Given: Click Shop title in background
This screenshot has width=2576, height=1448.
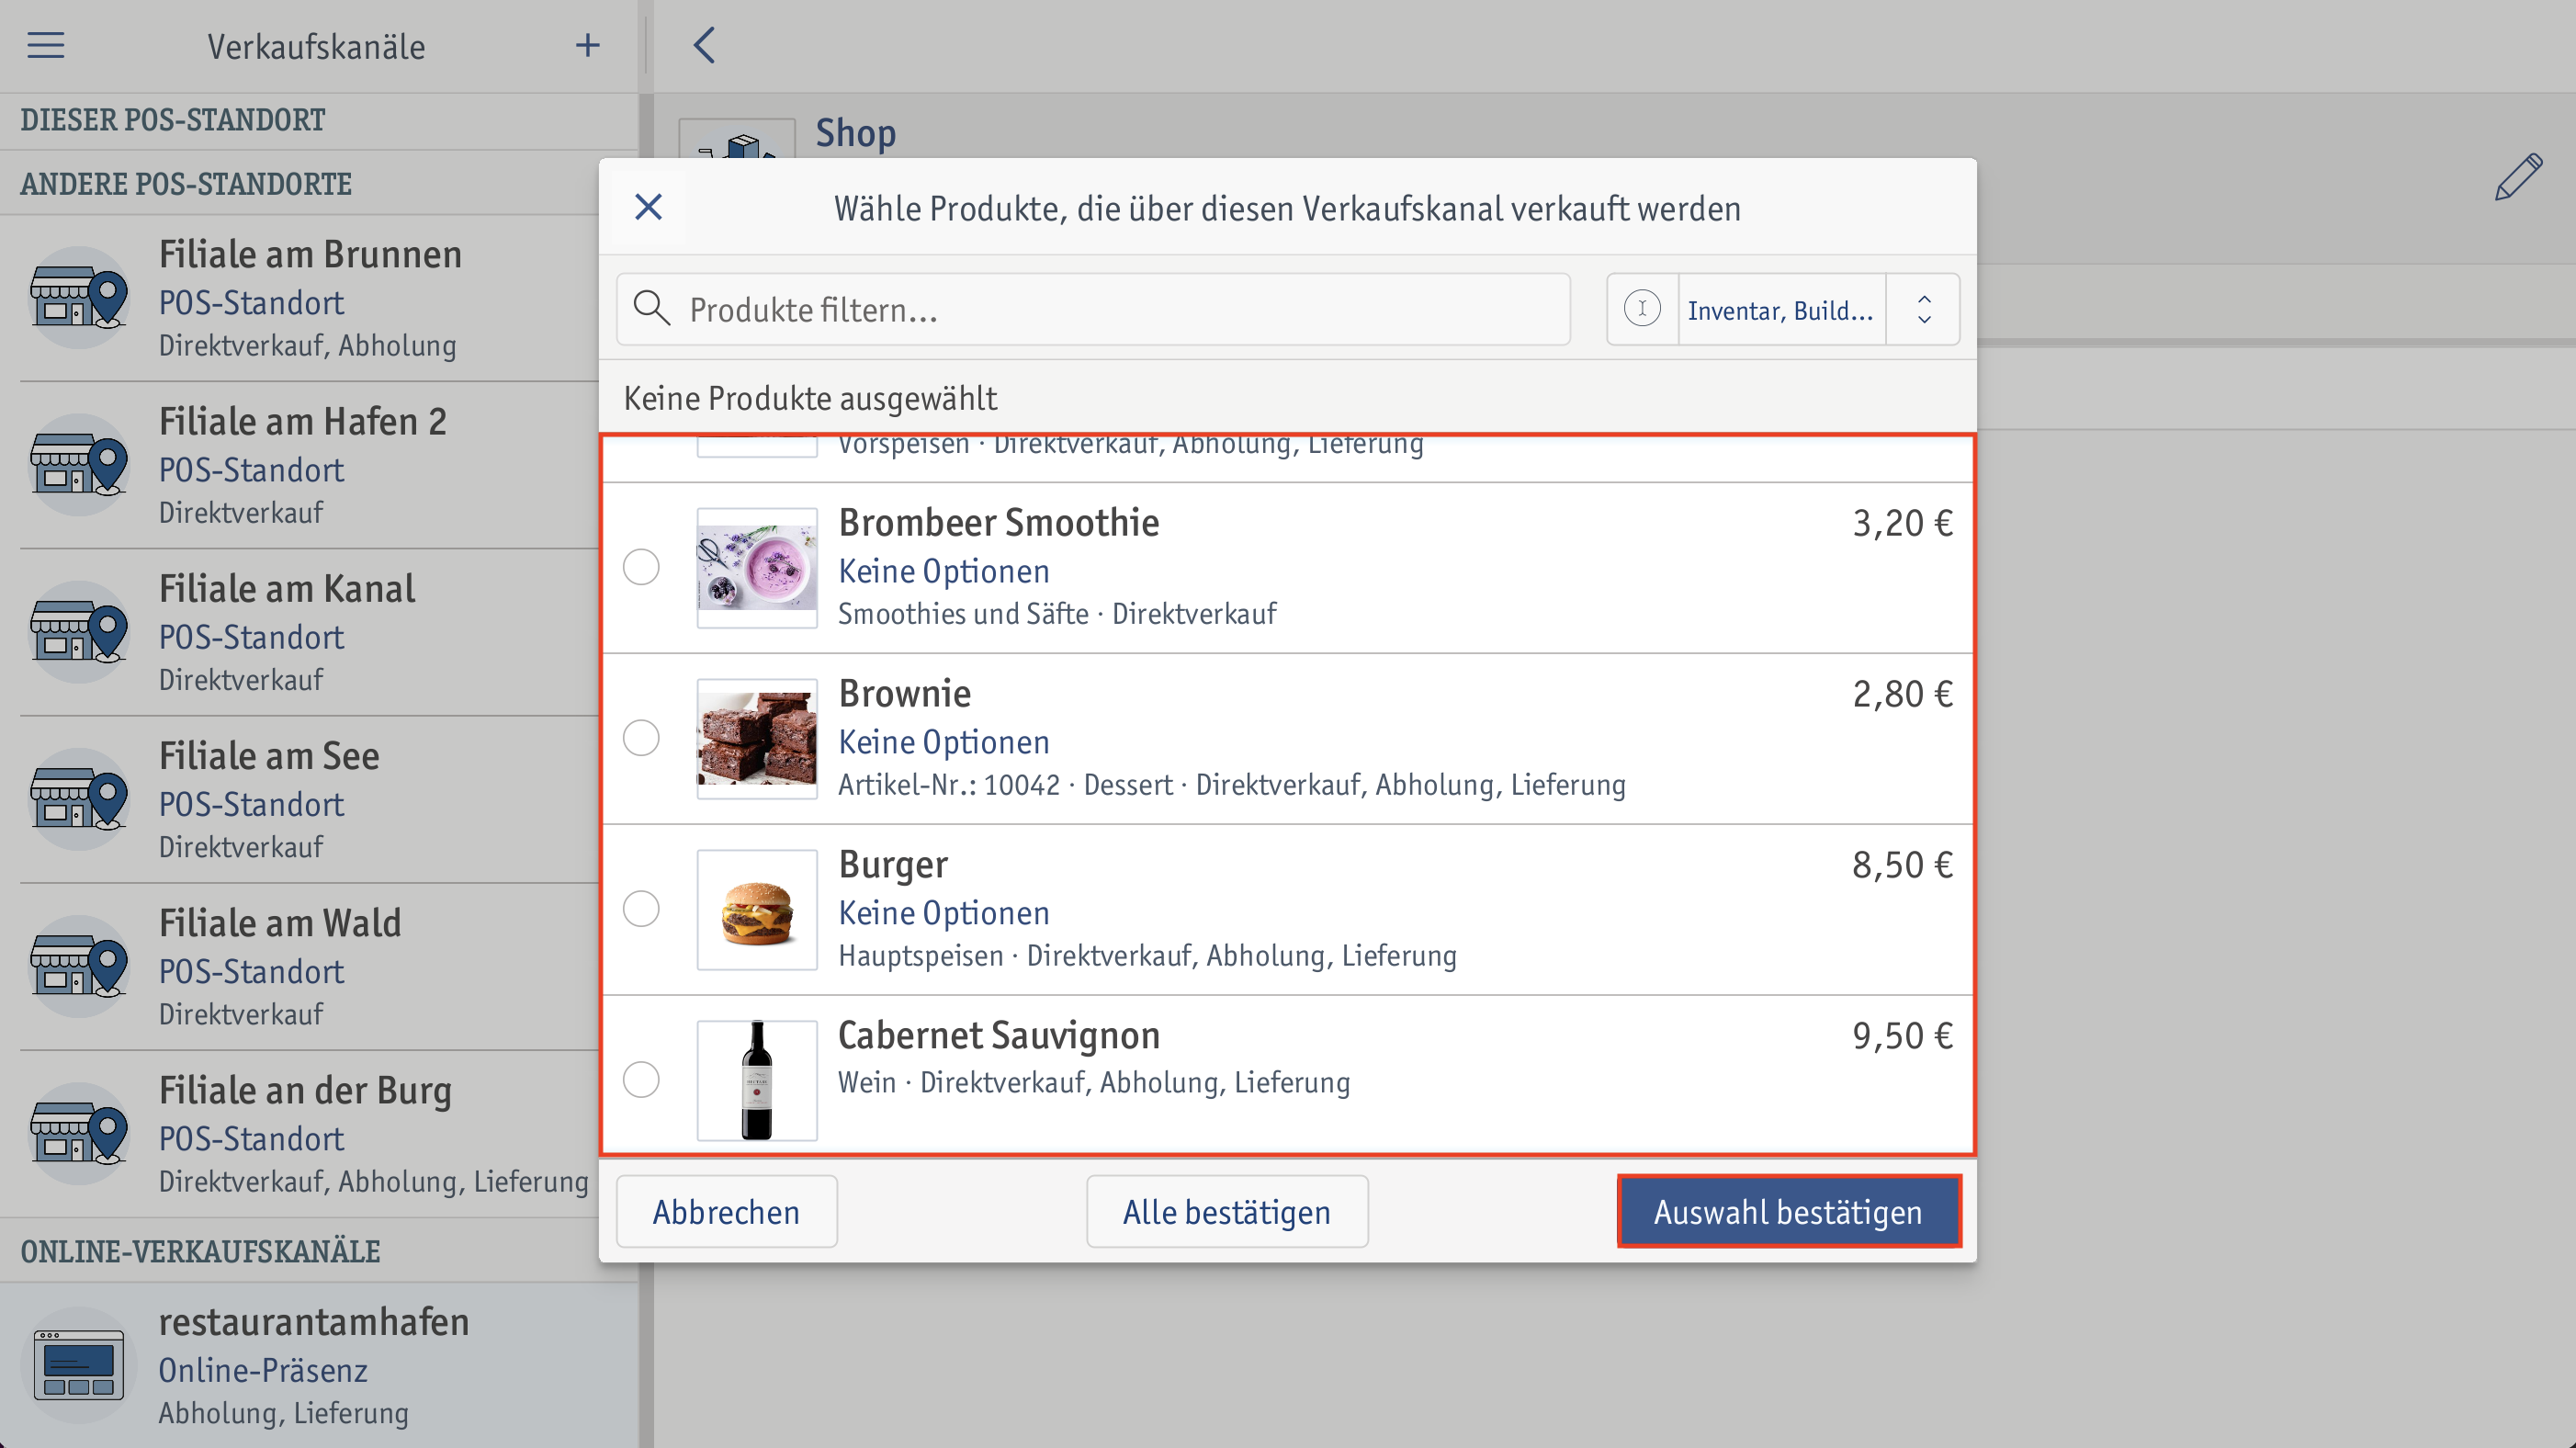Looking at the screenshot, I should coord(856,133).
